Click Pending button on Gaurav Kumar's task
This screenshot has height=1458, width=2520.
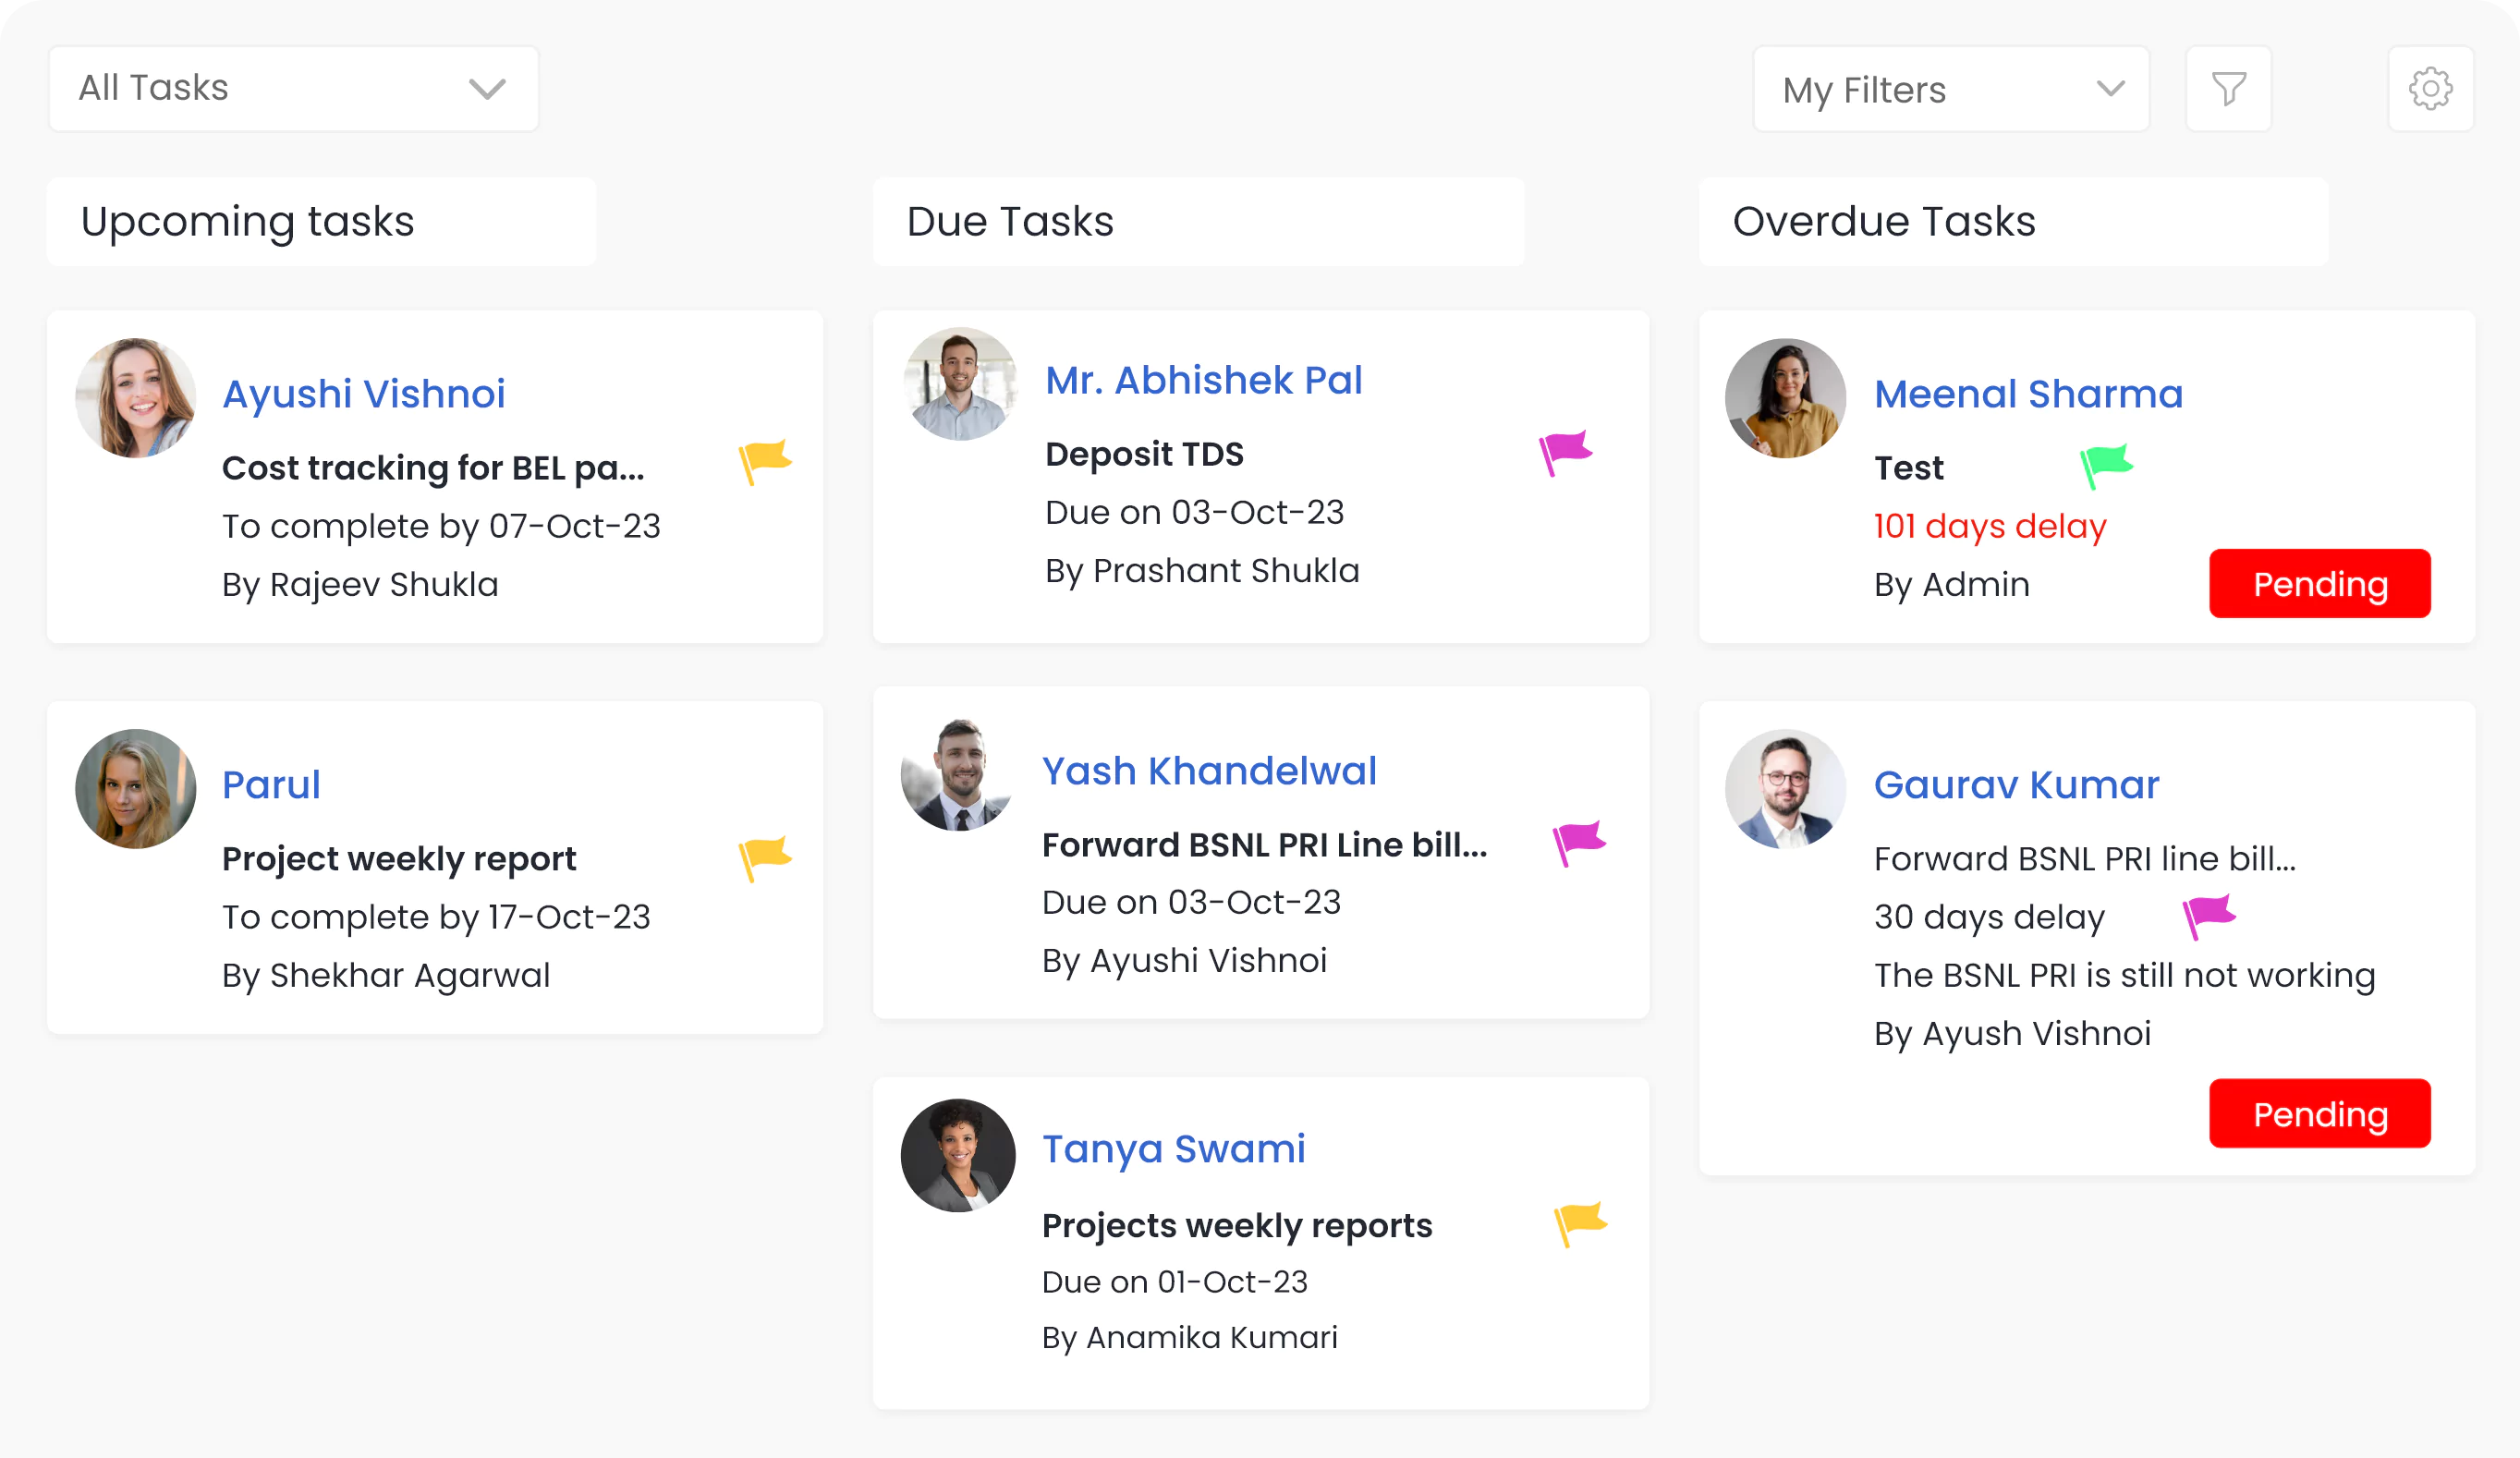[x=2319, y=1113]
